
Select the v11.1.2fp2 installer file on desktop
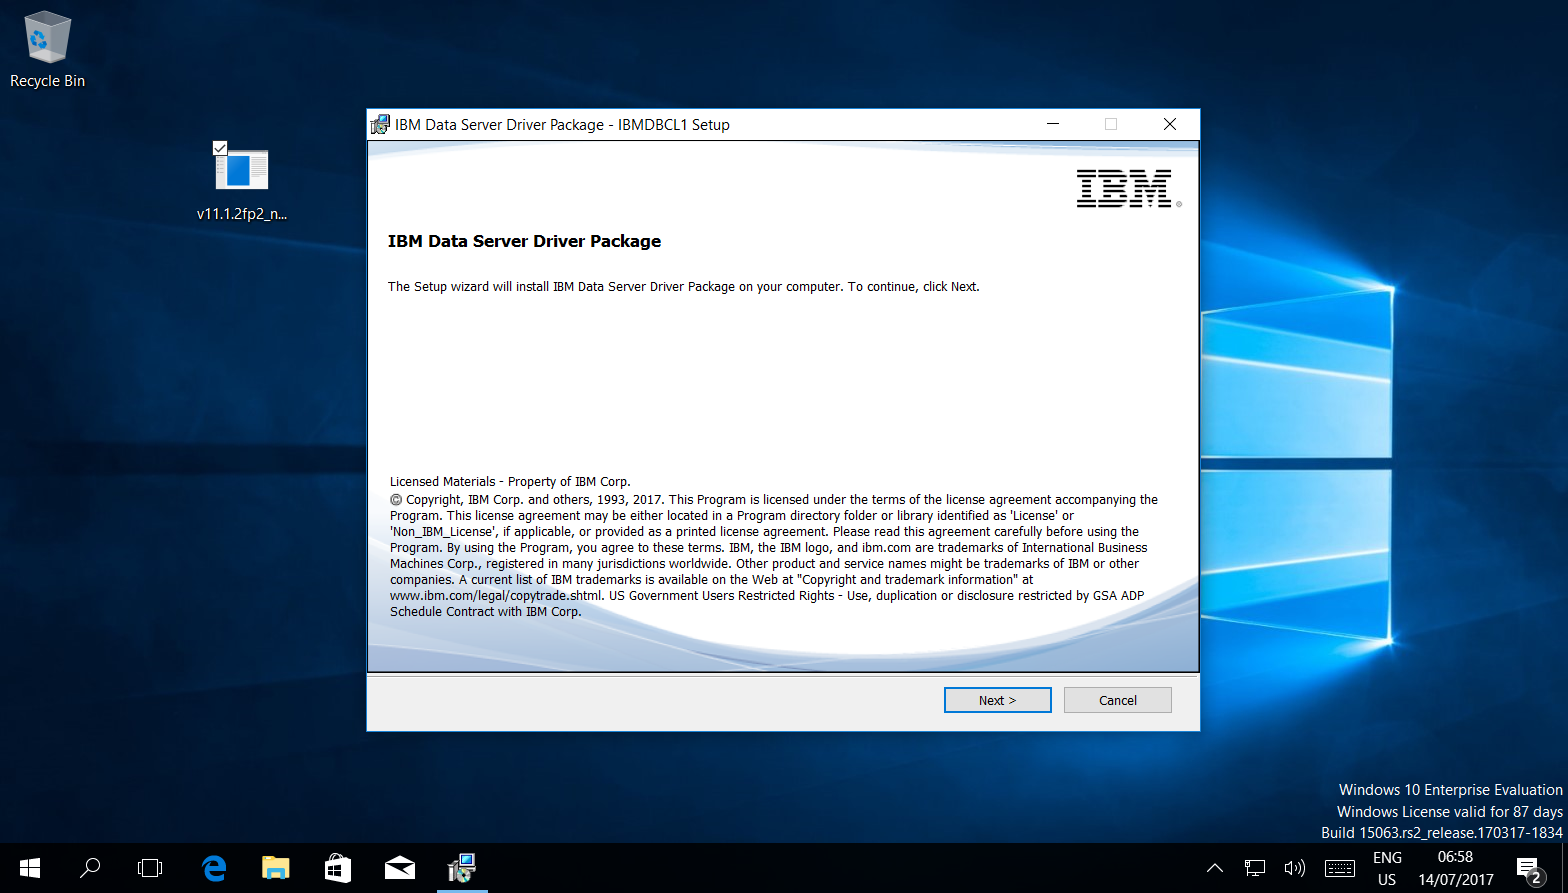pos(242,181)
